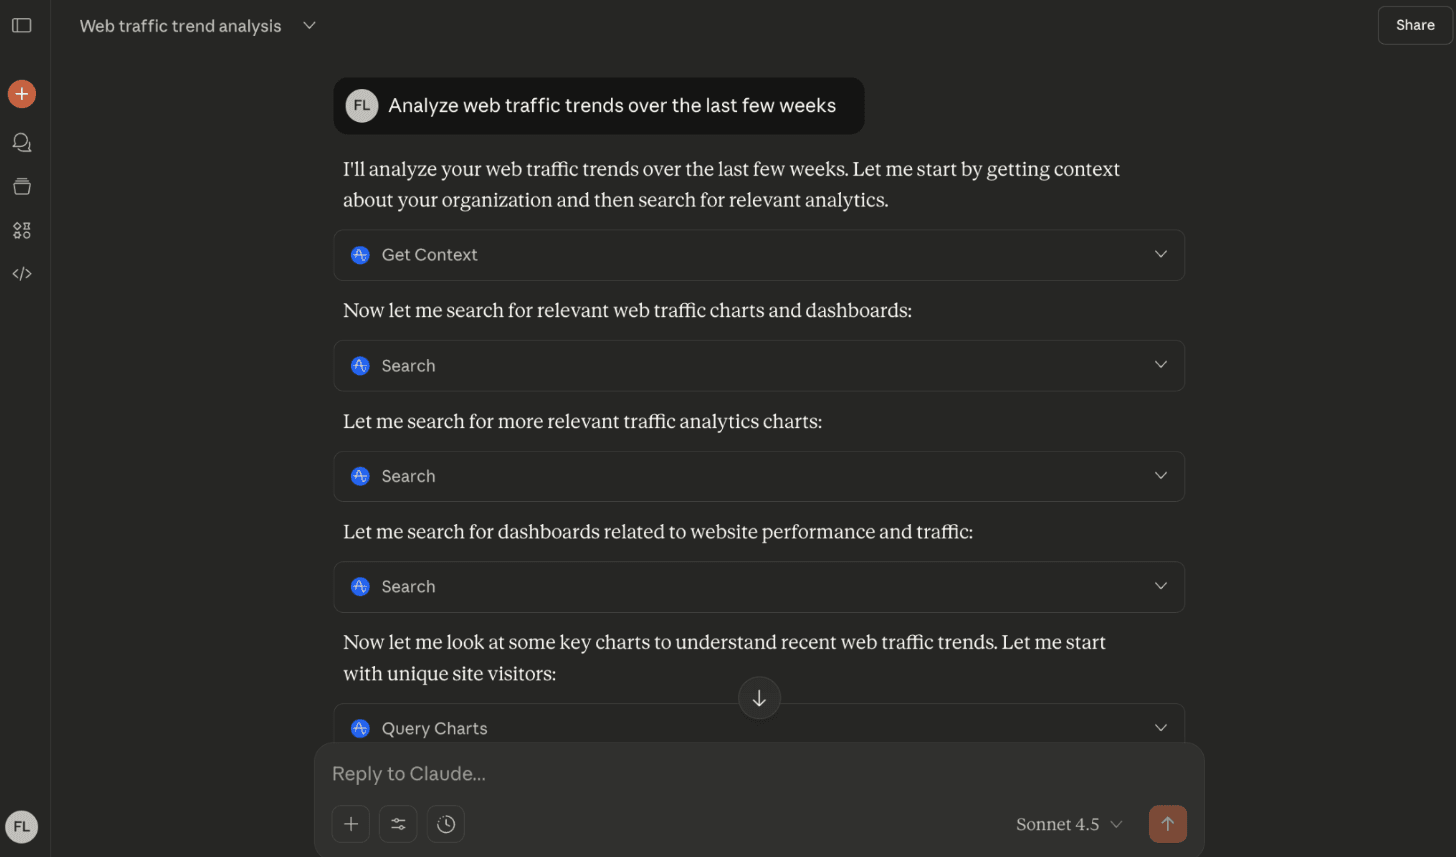Open search and tools settings icon
This screenshot has width=1456, height=857.
point(398,824)
